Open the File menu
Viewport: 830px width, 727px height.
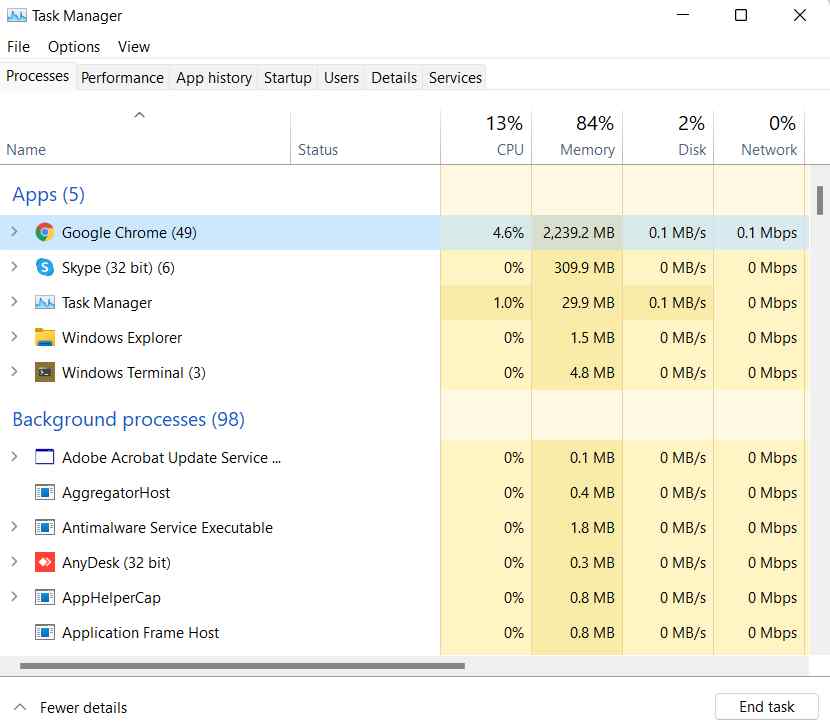click(x=19, y=47)
